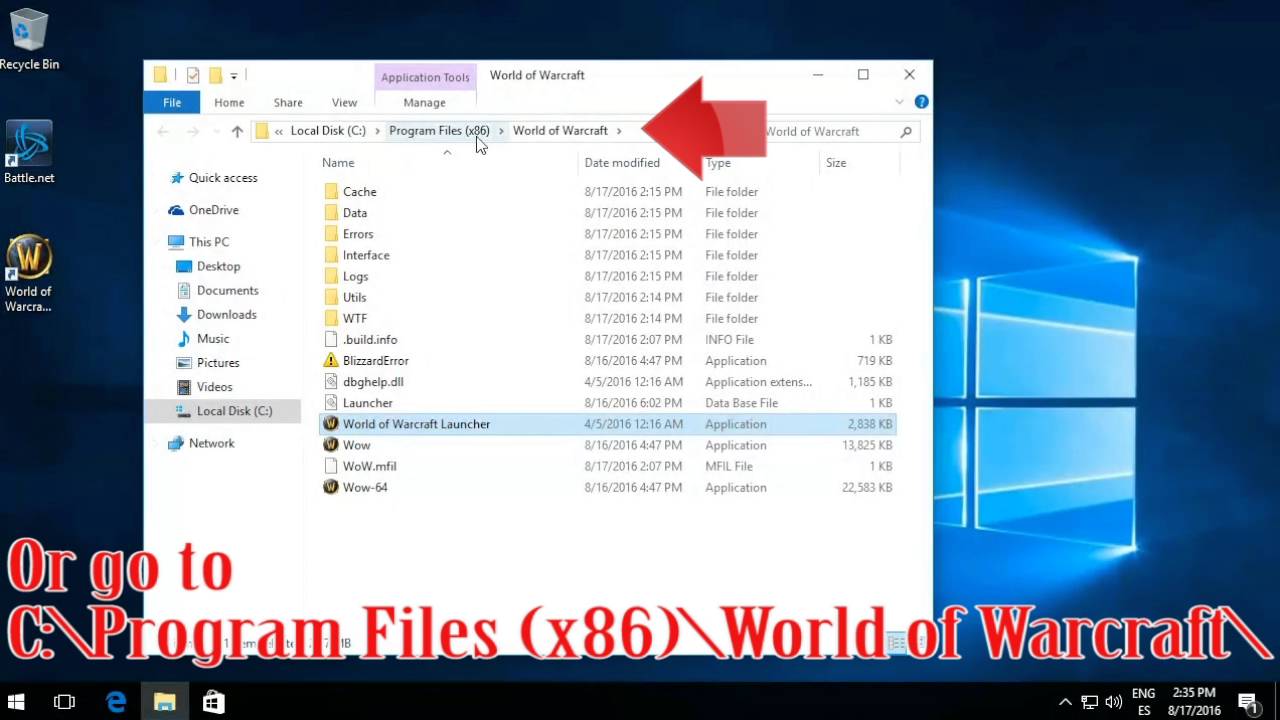Select the BlizzardError application icon
1280x720 pixels.
coord(331,360)
